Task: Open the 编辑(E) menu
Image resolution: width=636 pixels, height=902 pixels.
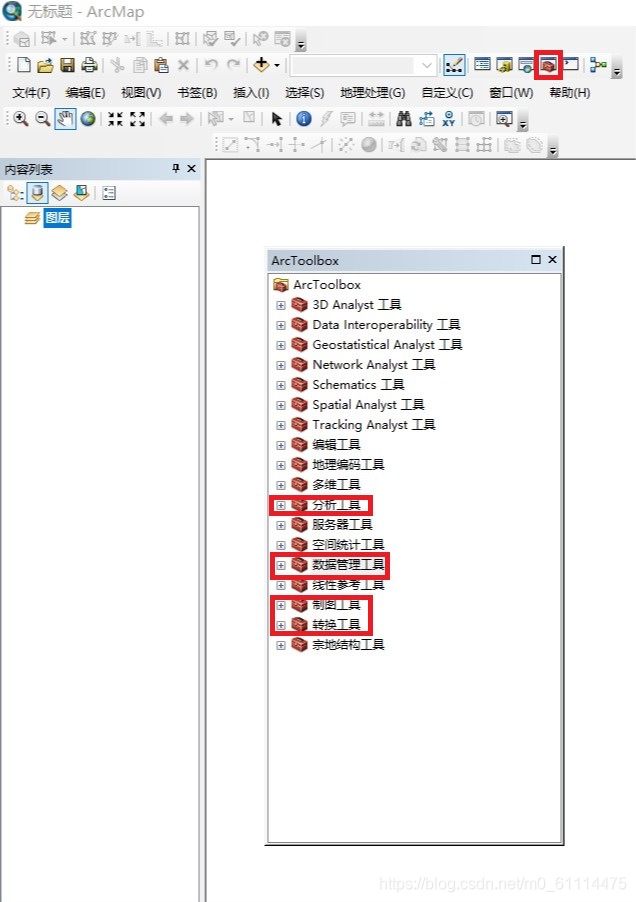Action: [85, 93]
